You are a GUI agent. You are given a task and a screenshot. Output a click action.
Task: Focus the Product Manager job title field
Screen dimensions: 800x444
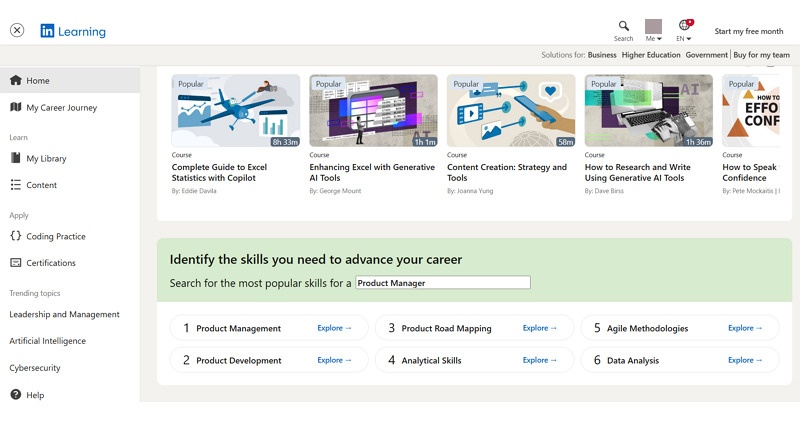(x=443, y=283)
